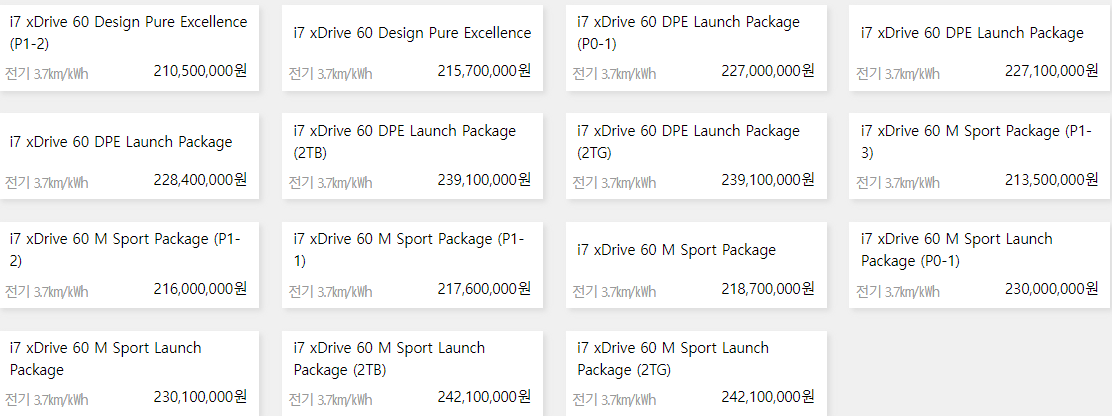1112x416 pixels.
Task: Click the 239,100,000원 price on DPE Launch (2TG)
Action: coord(768,180)
